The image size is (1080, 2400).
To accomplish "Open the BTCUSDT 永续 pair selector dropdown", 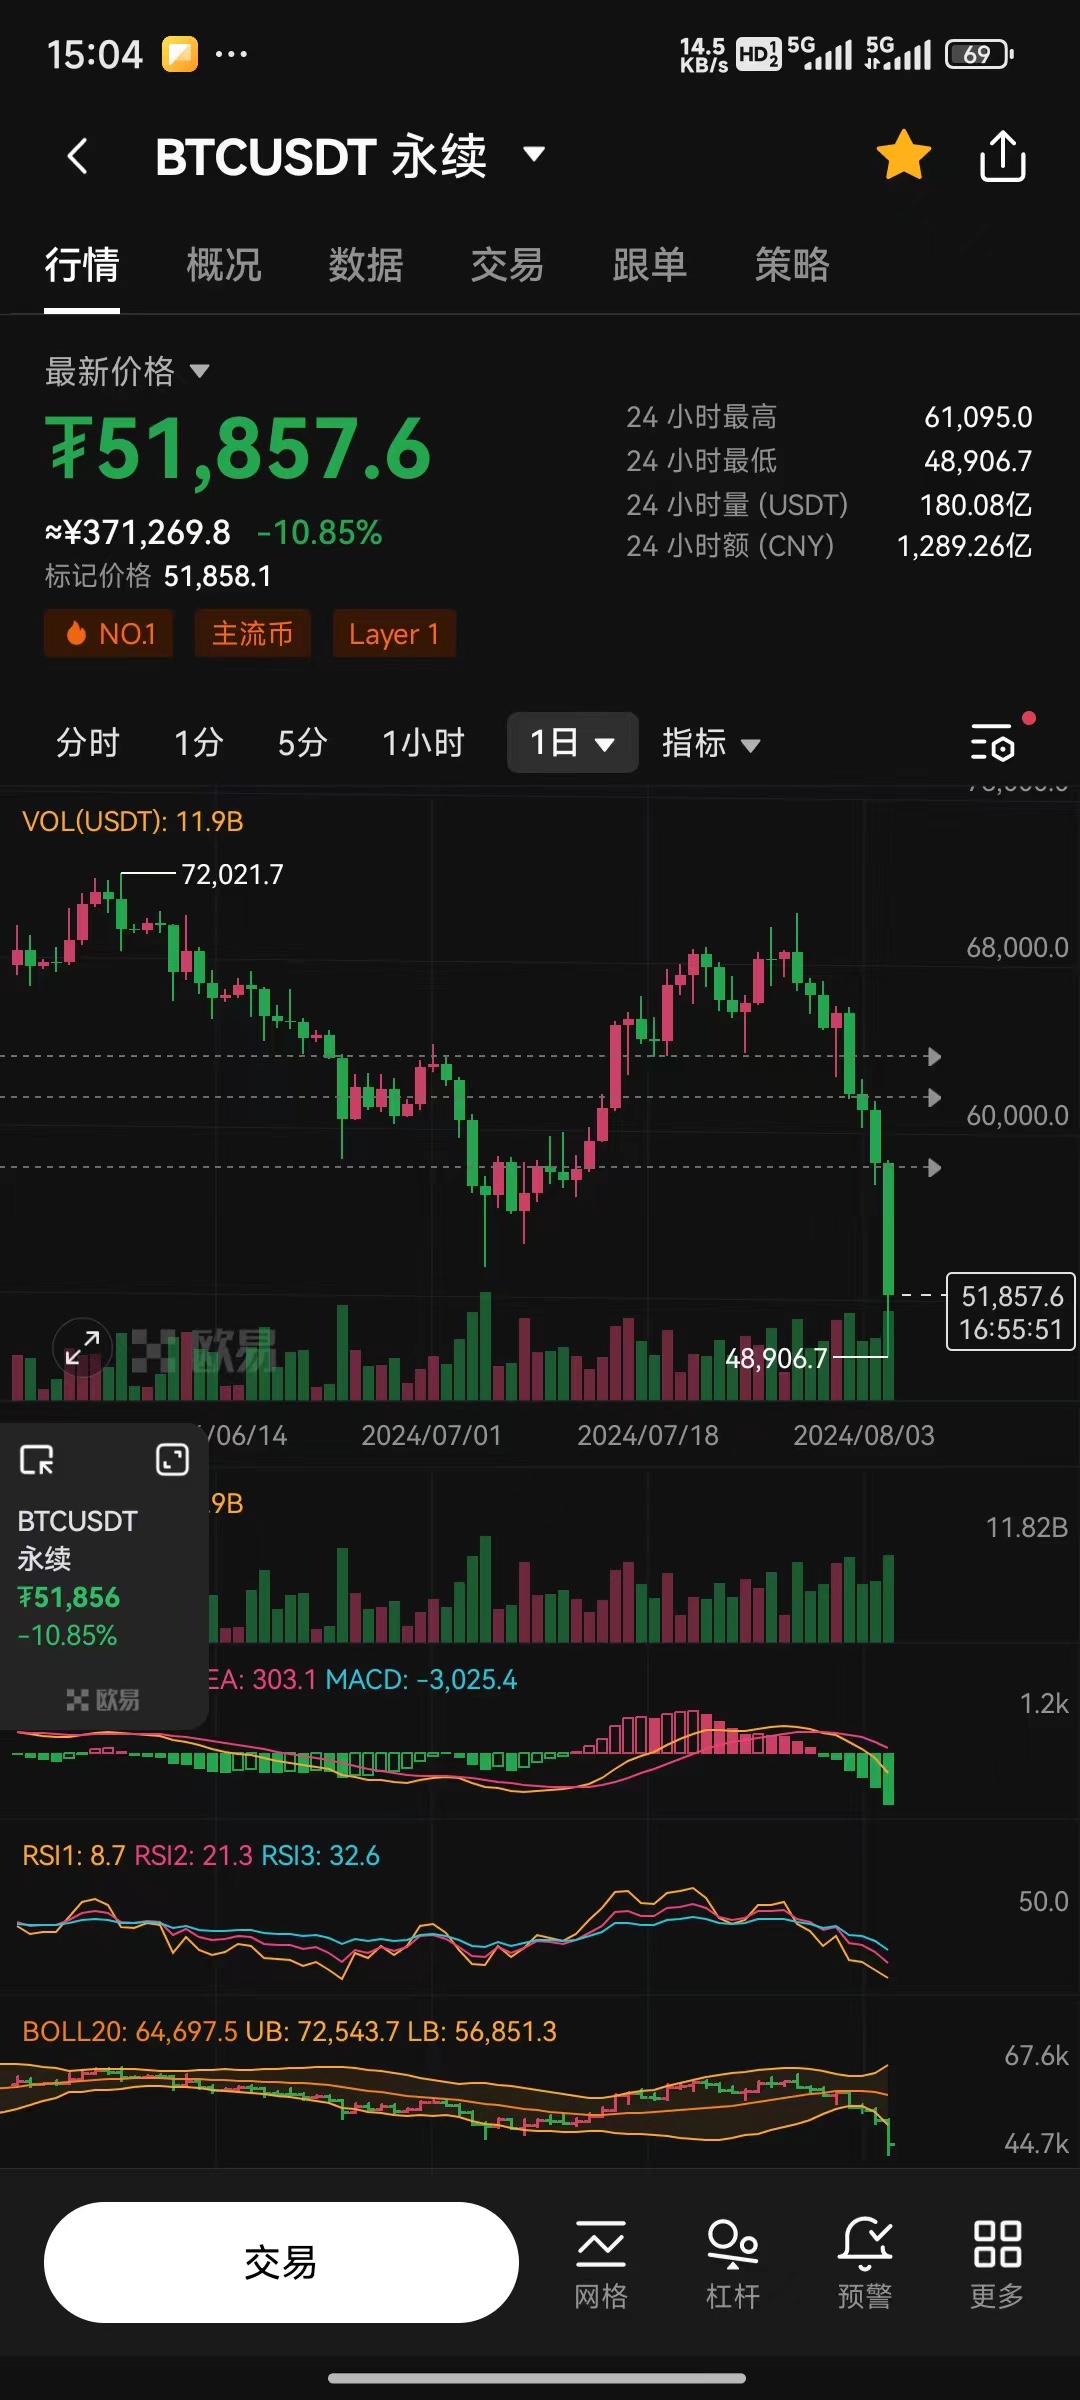I will click(x=351, y=156).
